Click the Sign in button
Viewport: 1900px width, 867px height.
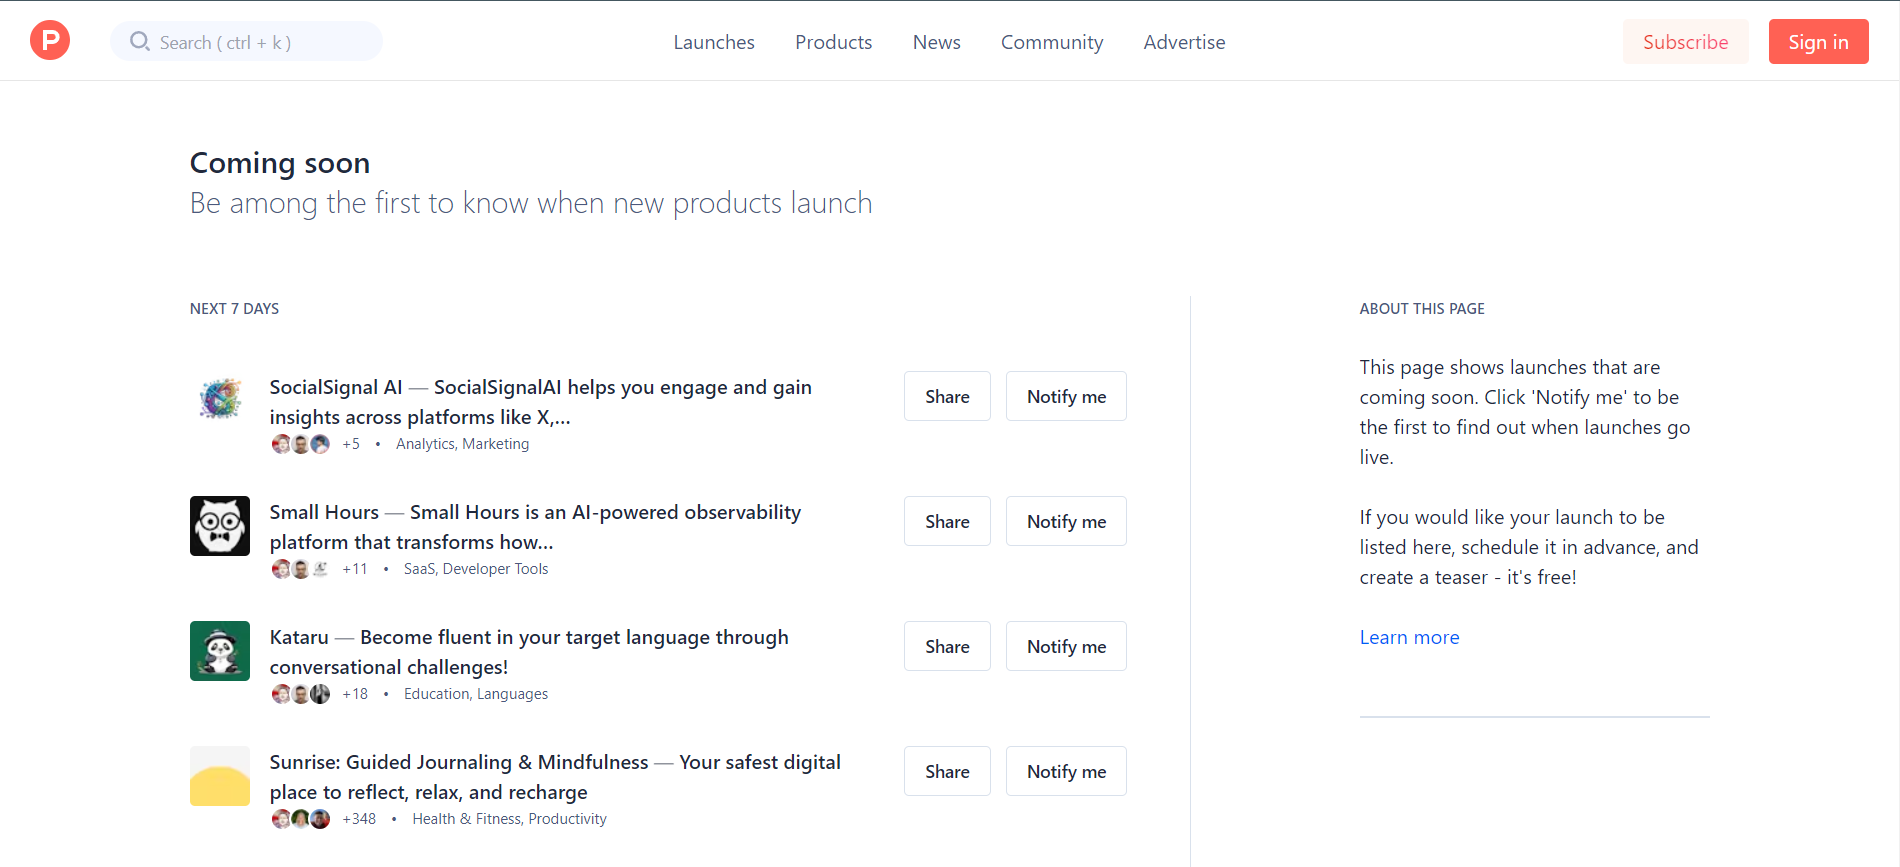[1819, 42]
